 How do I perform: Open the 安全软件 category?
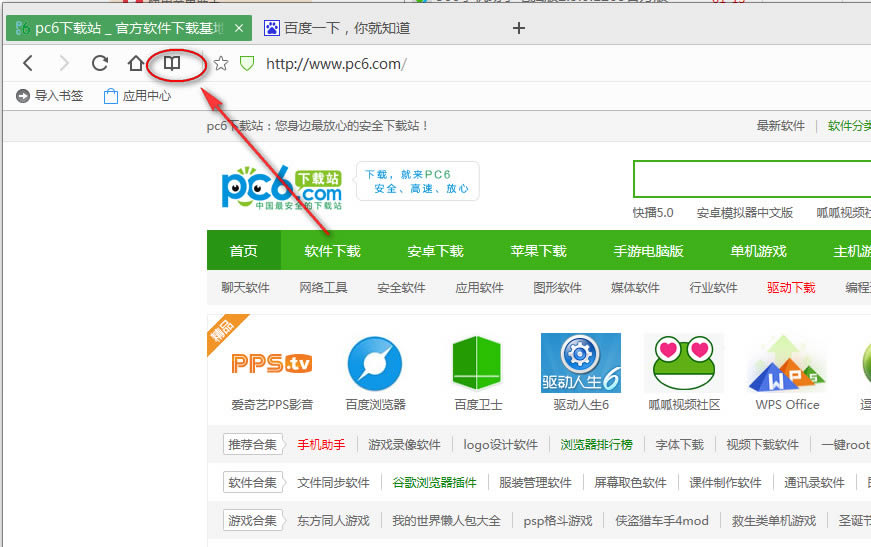(x=401, y=288)
